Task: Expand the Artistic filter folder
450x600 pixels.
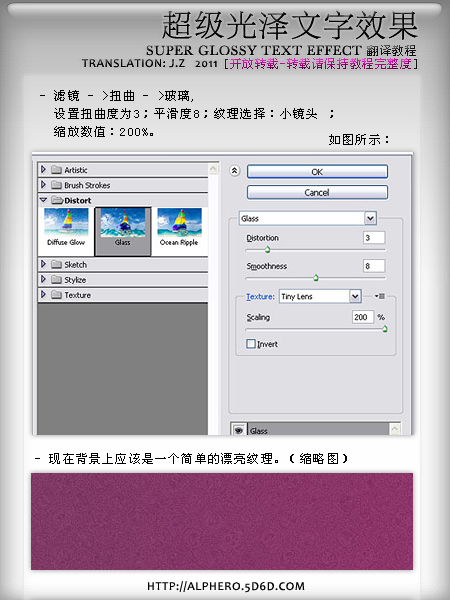Action: pyautogui.click(x=43, y=169)
